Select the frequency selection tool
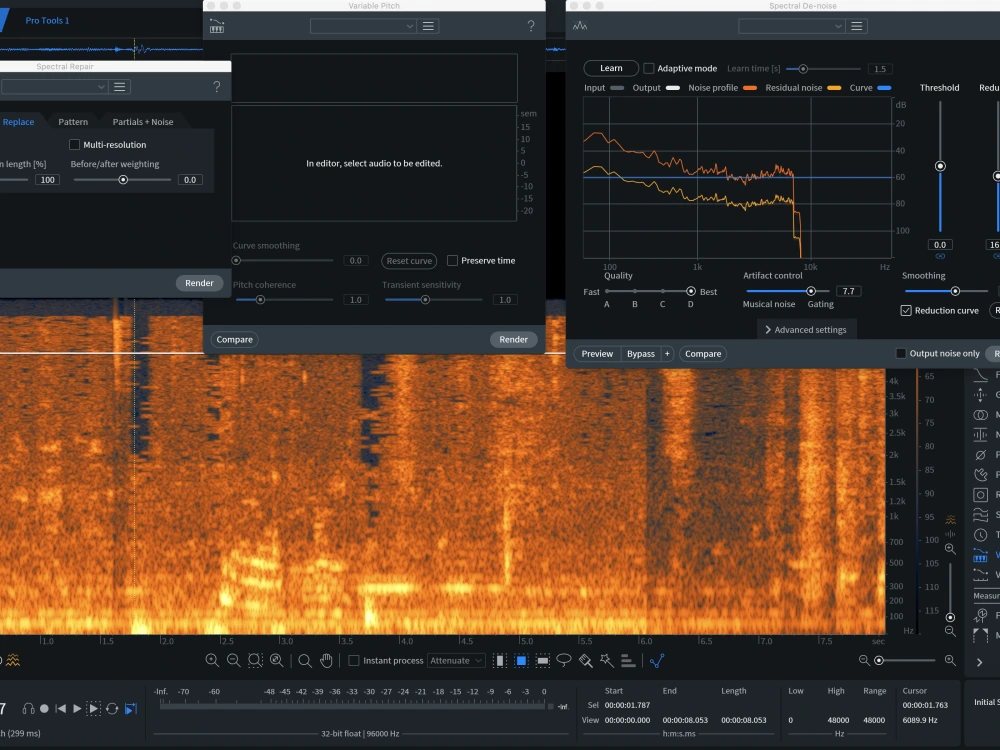Screen dimensions: 1000x750 click(x=543, y=661)
